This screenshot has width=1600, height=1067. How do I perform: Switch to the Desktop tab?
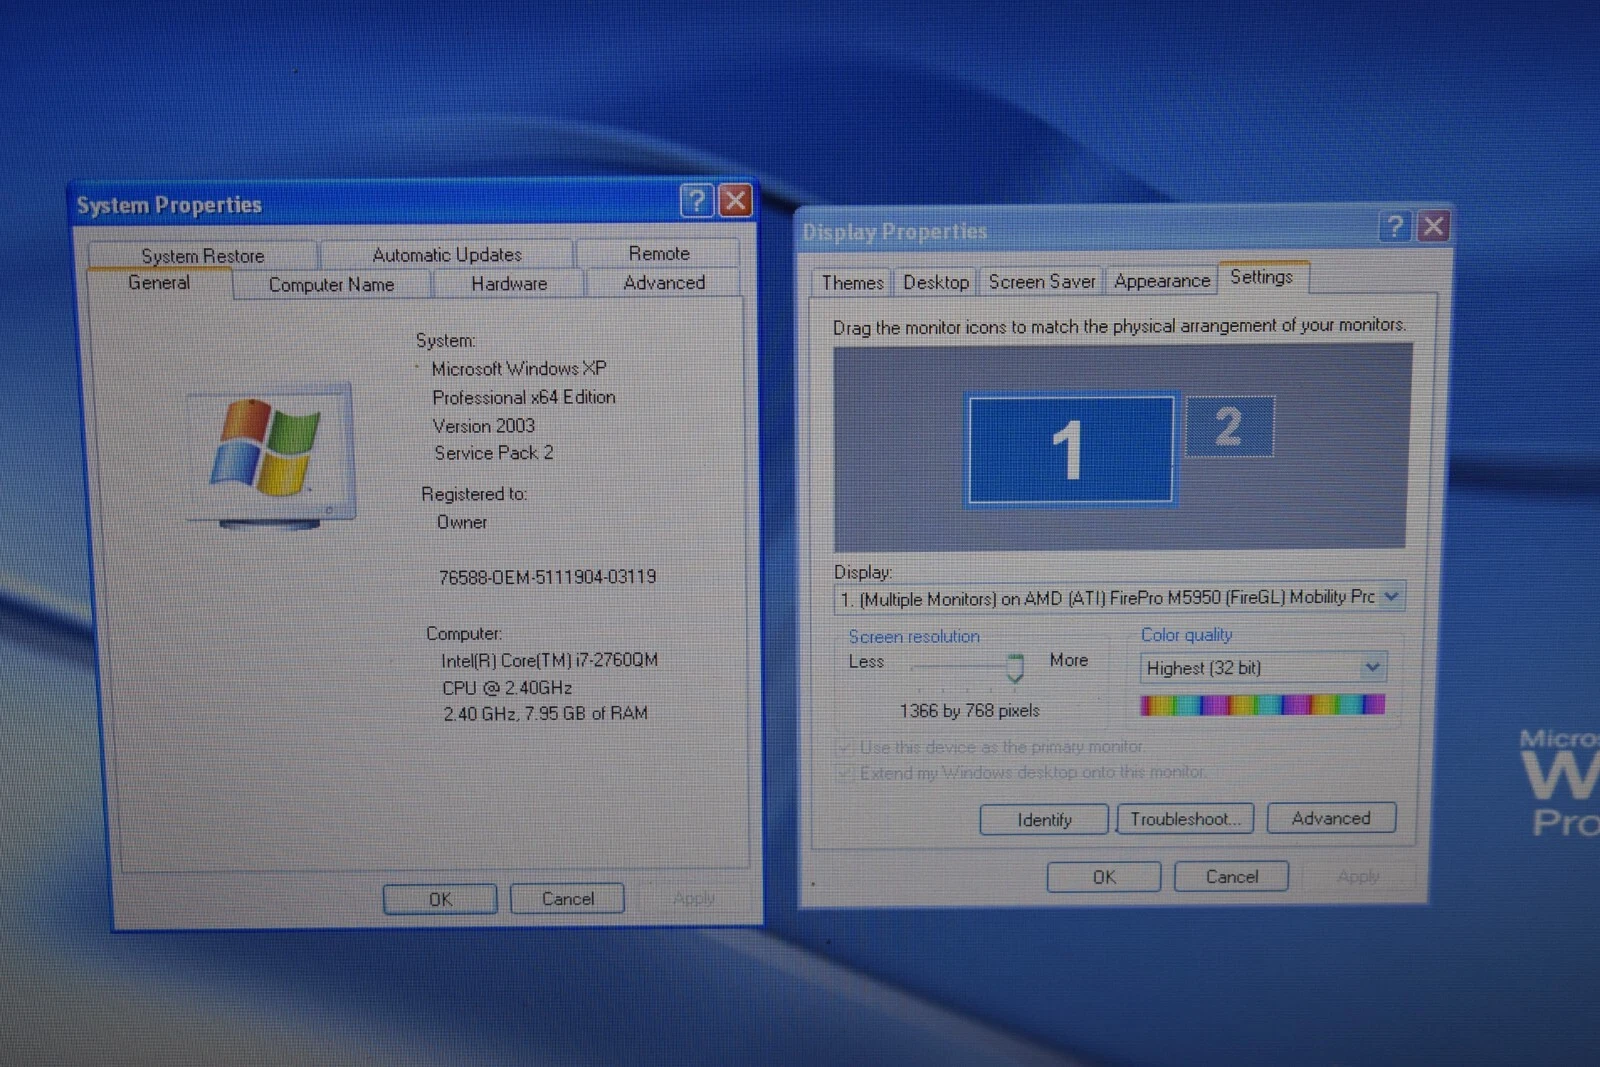coord(936,282)
